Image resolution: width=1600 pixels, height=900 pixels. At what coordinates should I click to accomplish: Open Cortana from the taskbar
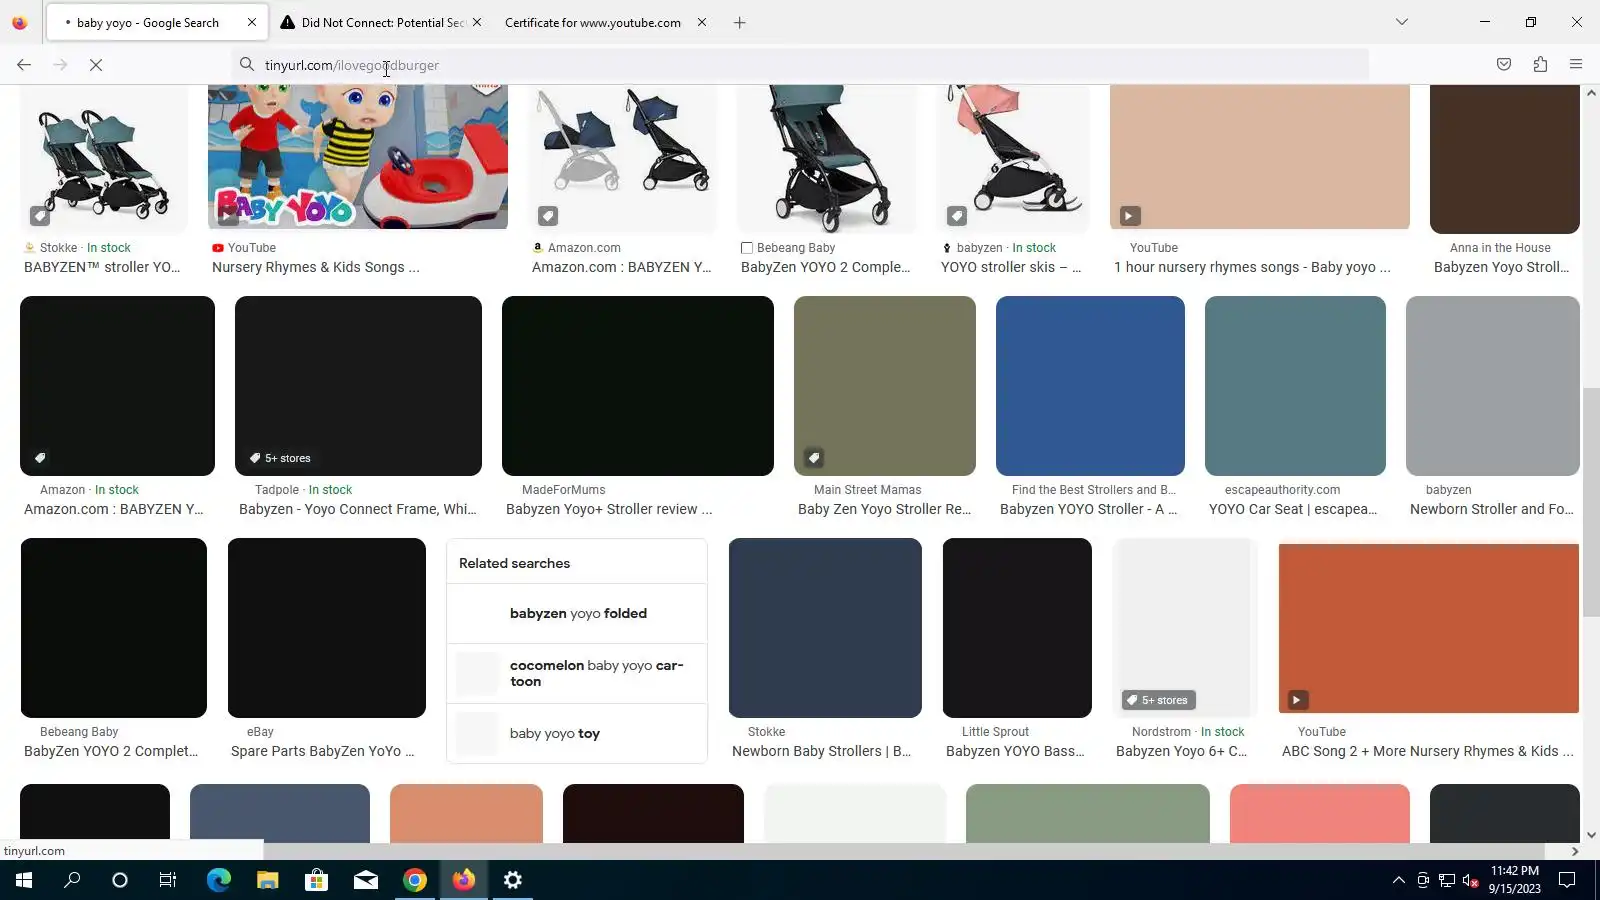tap(120, 880)
